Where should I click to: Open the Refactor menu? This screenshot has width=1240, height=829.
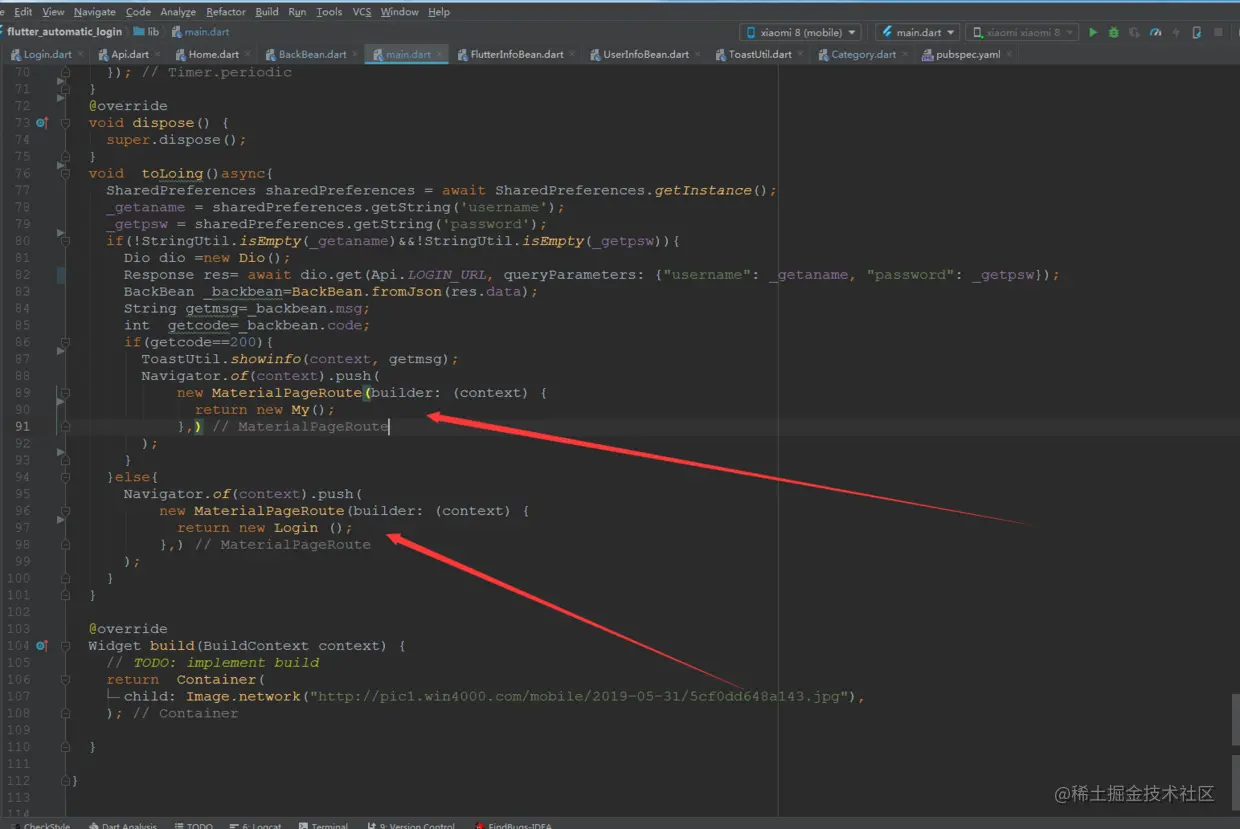pyautogui.click(x=226, y=12)
